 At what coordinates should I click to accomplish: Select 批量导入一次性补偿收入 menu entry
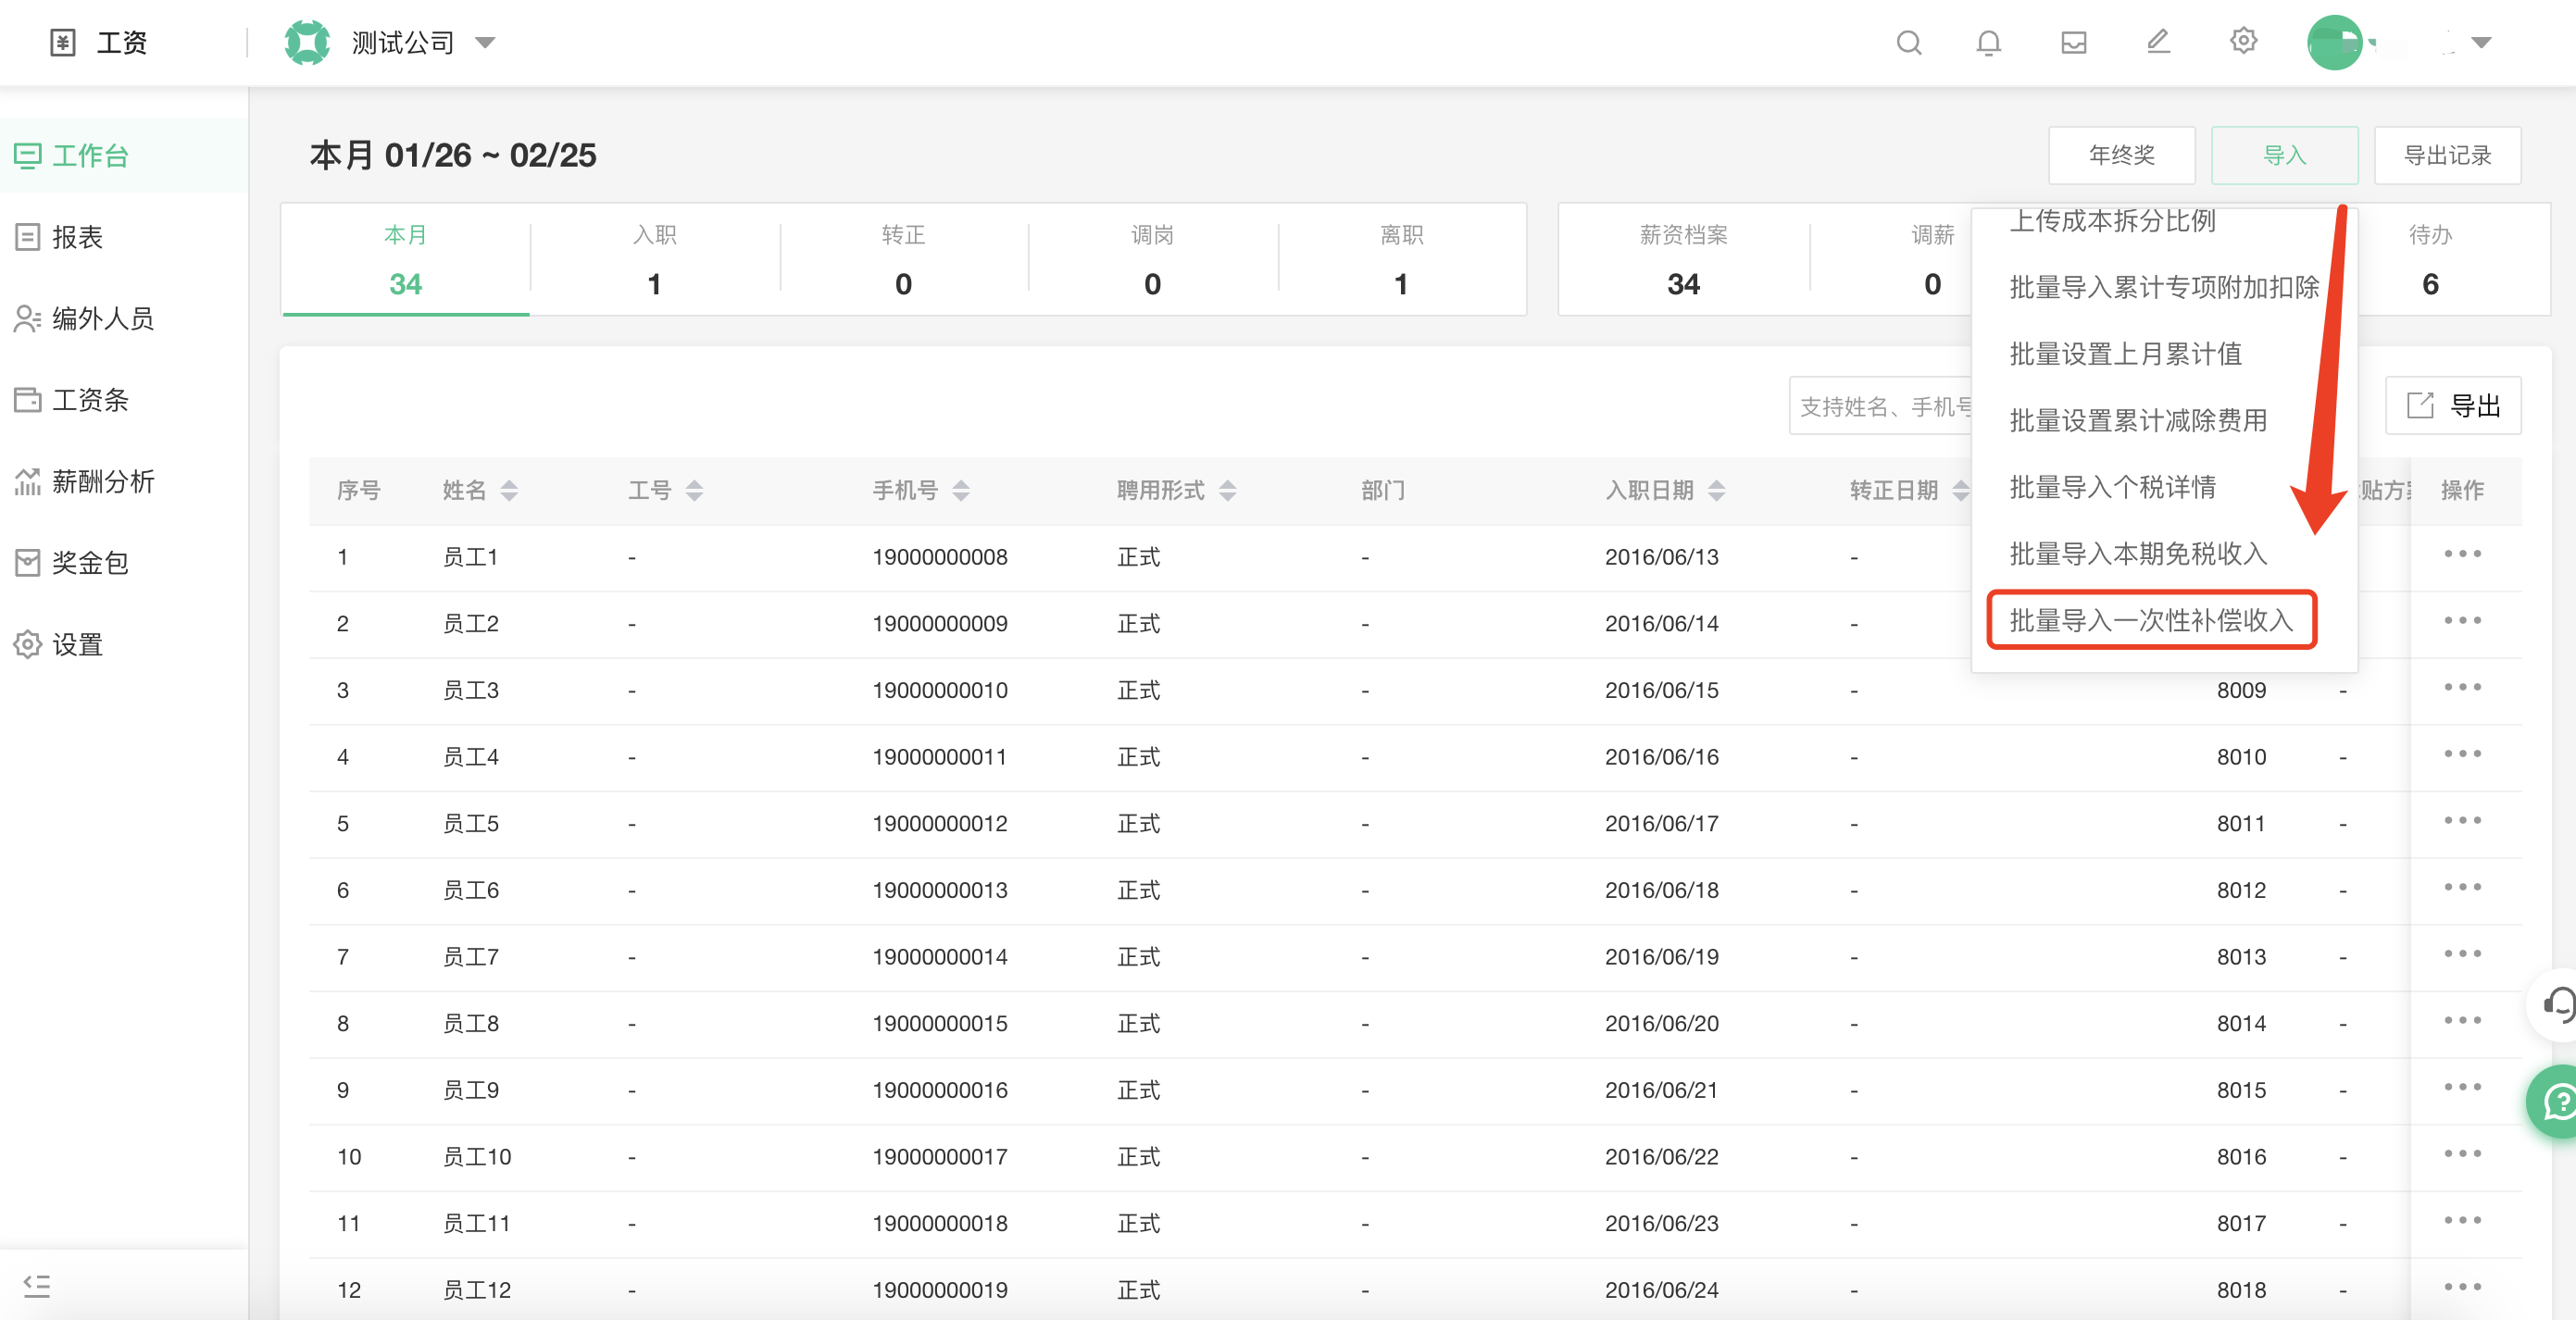tap(2151, 620)
